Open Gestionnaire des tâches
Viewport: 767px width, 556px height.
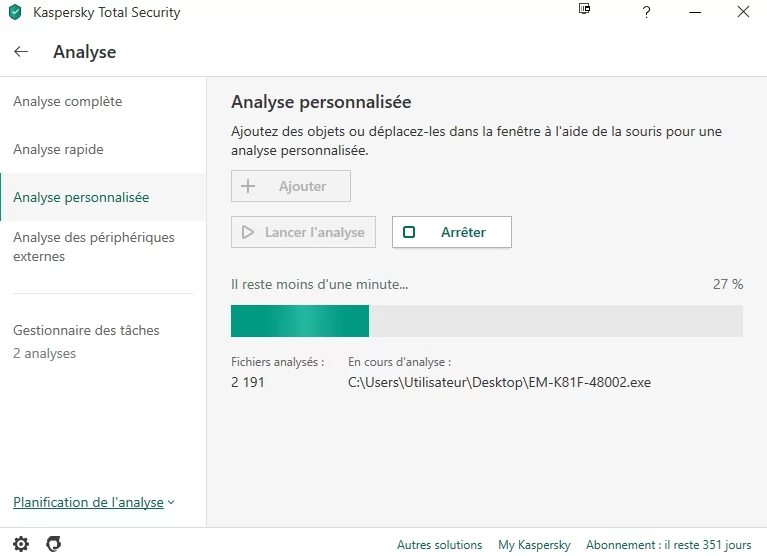(86, 330)
